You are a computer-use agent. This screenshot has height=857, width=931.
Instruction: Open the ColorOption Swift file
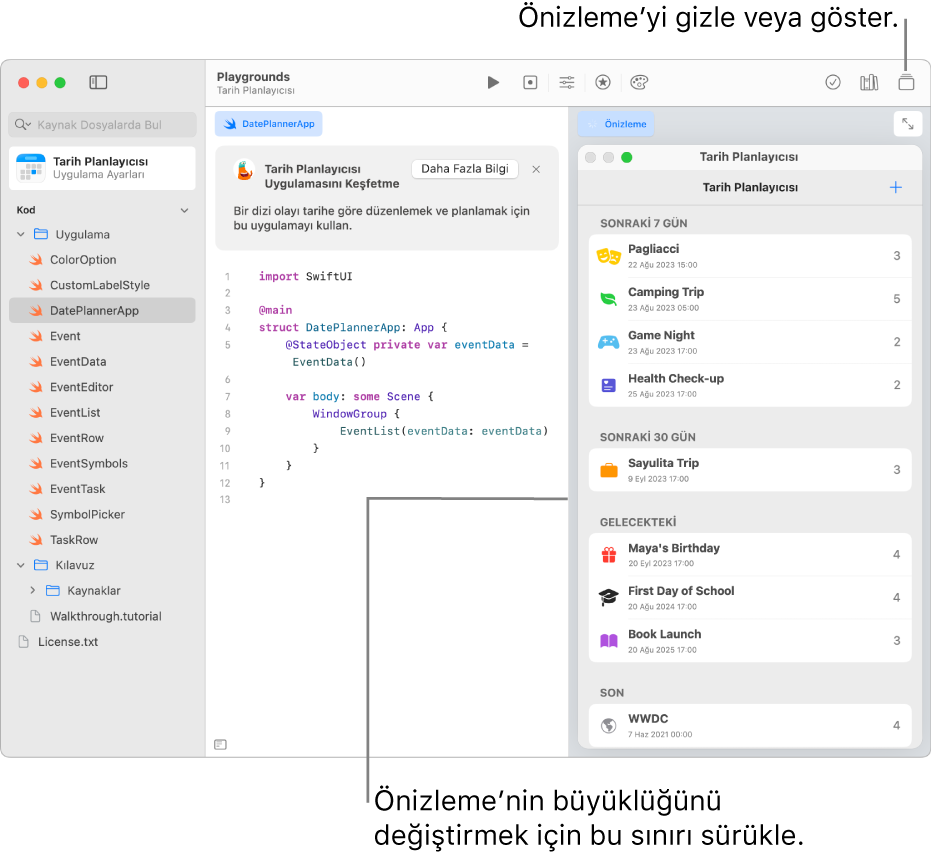[102, 260]
